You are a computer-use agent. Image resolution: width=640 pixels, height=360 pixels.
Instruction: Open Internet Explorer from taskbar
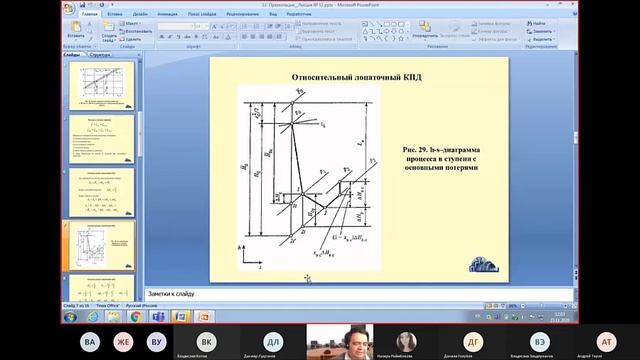click(93, 317)
